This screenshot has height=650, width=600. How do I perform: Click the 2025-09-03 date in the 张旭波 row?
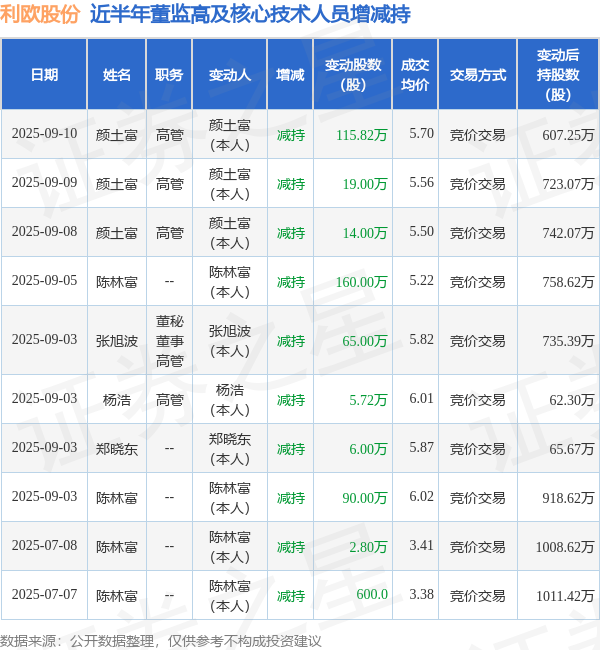(44, 340)
